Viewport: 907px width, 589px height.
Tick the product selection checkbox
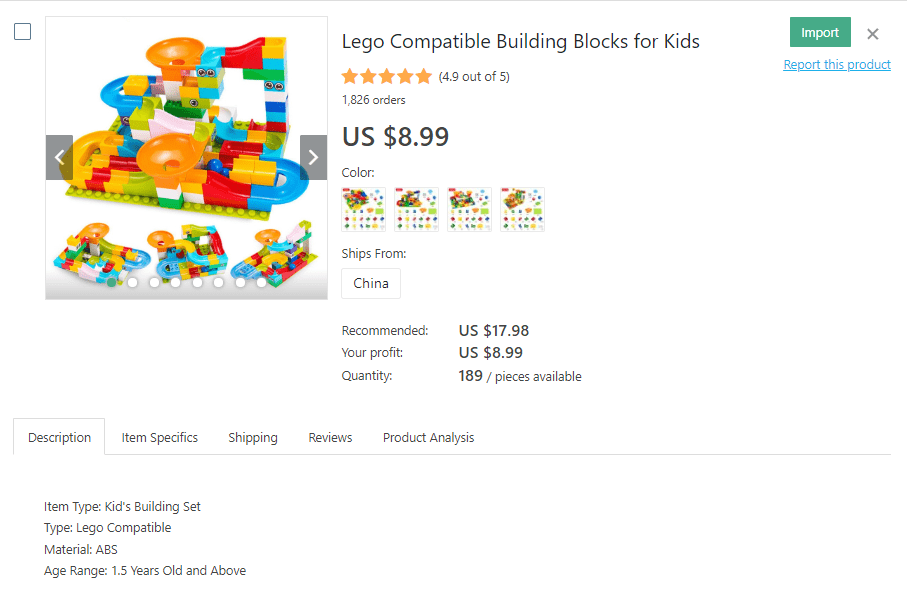pos(22,32)
